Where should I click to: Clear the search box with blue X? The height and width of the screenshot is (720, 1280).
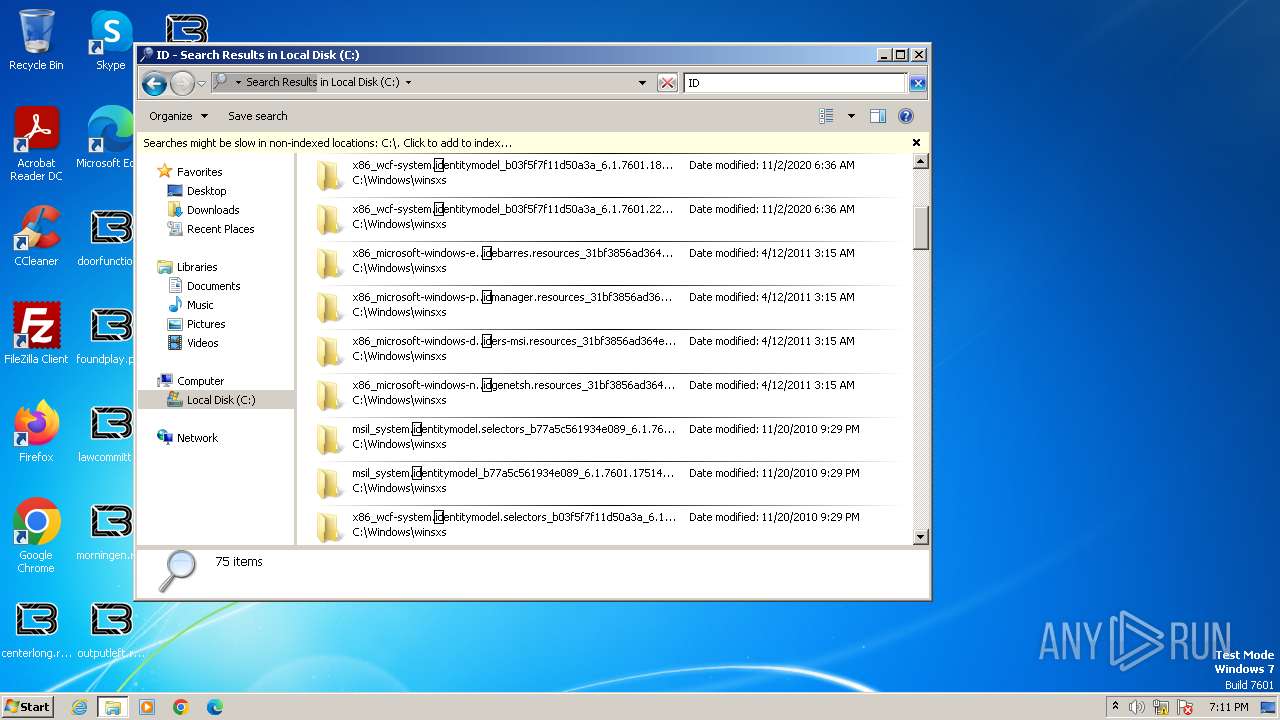(x=917, y=83)
